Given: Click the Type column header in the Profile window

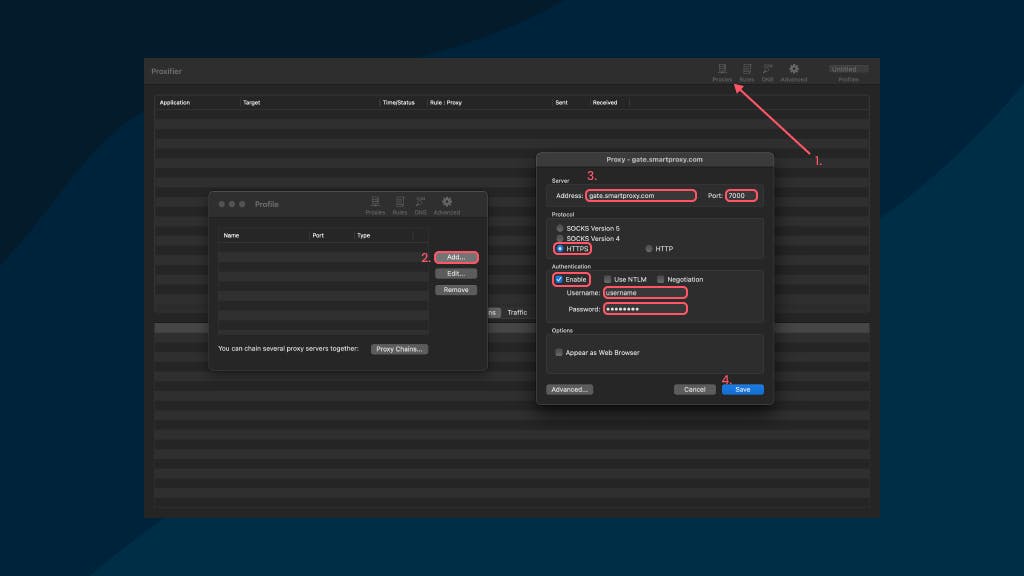Looking at the screenshot, I should pos(364,236).
